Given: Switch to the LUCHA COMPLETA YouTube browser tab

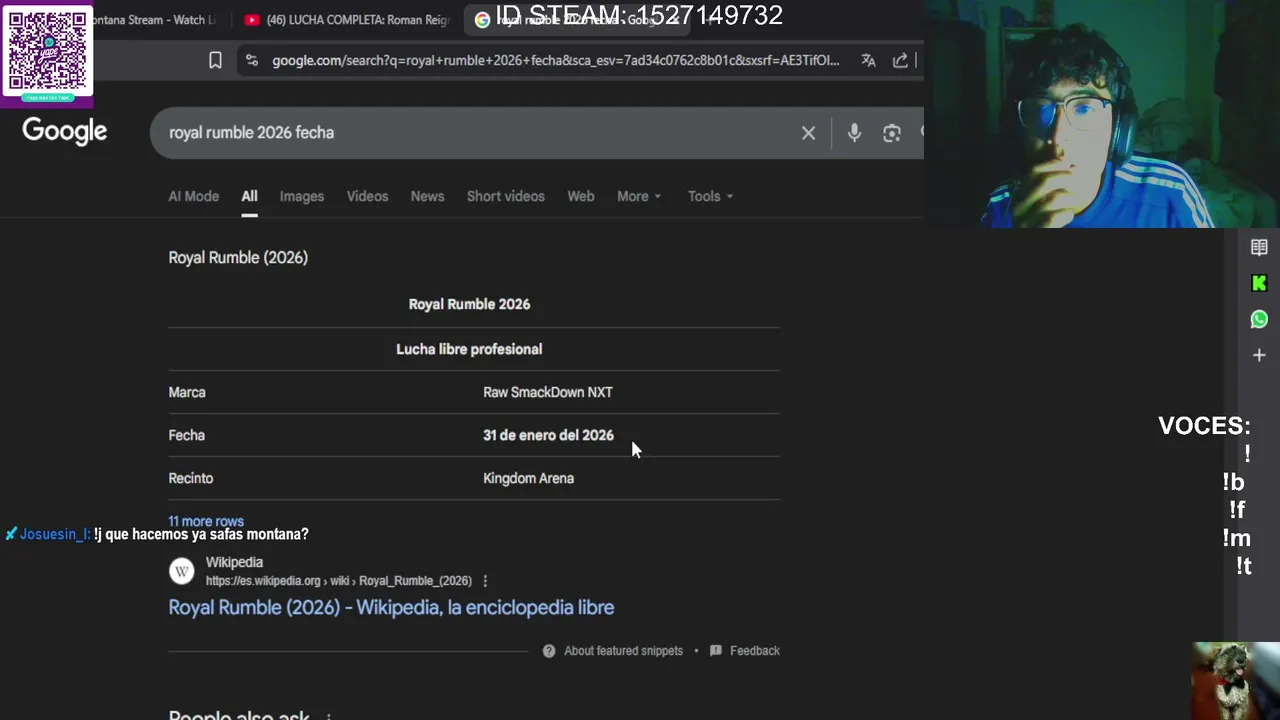Looking at the screenshot, I should (348, 20).
